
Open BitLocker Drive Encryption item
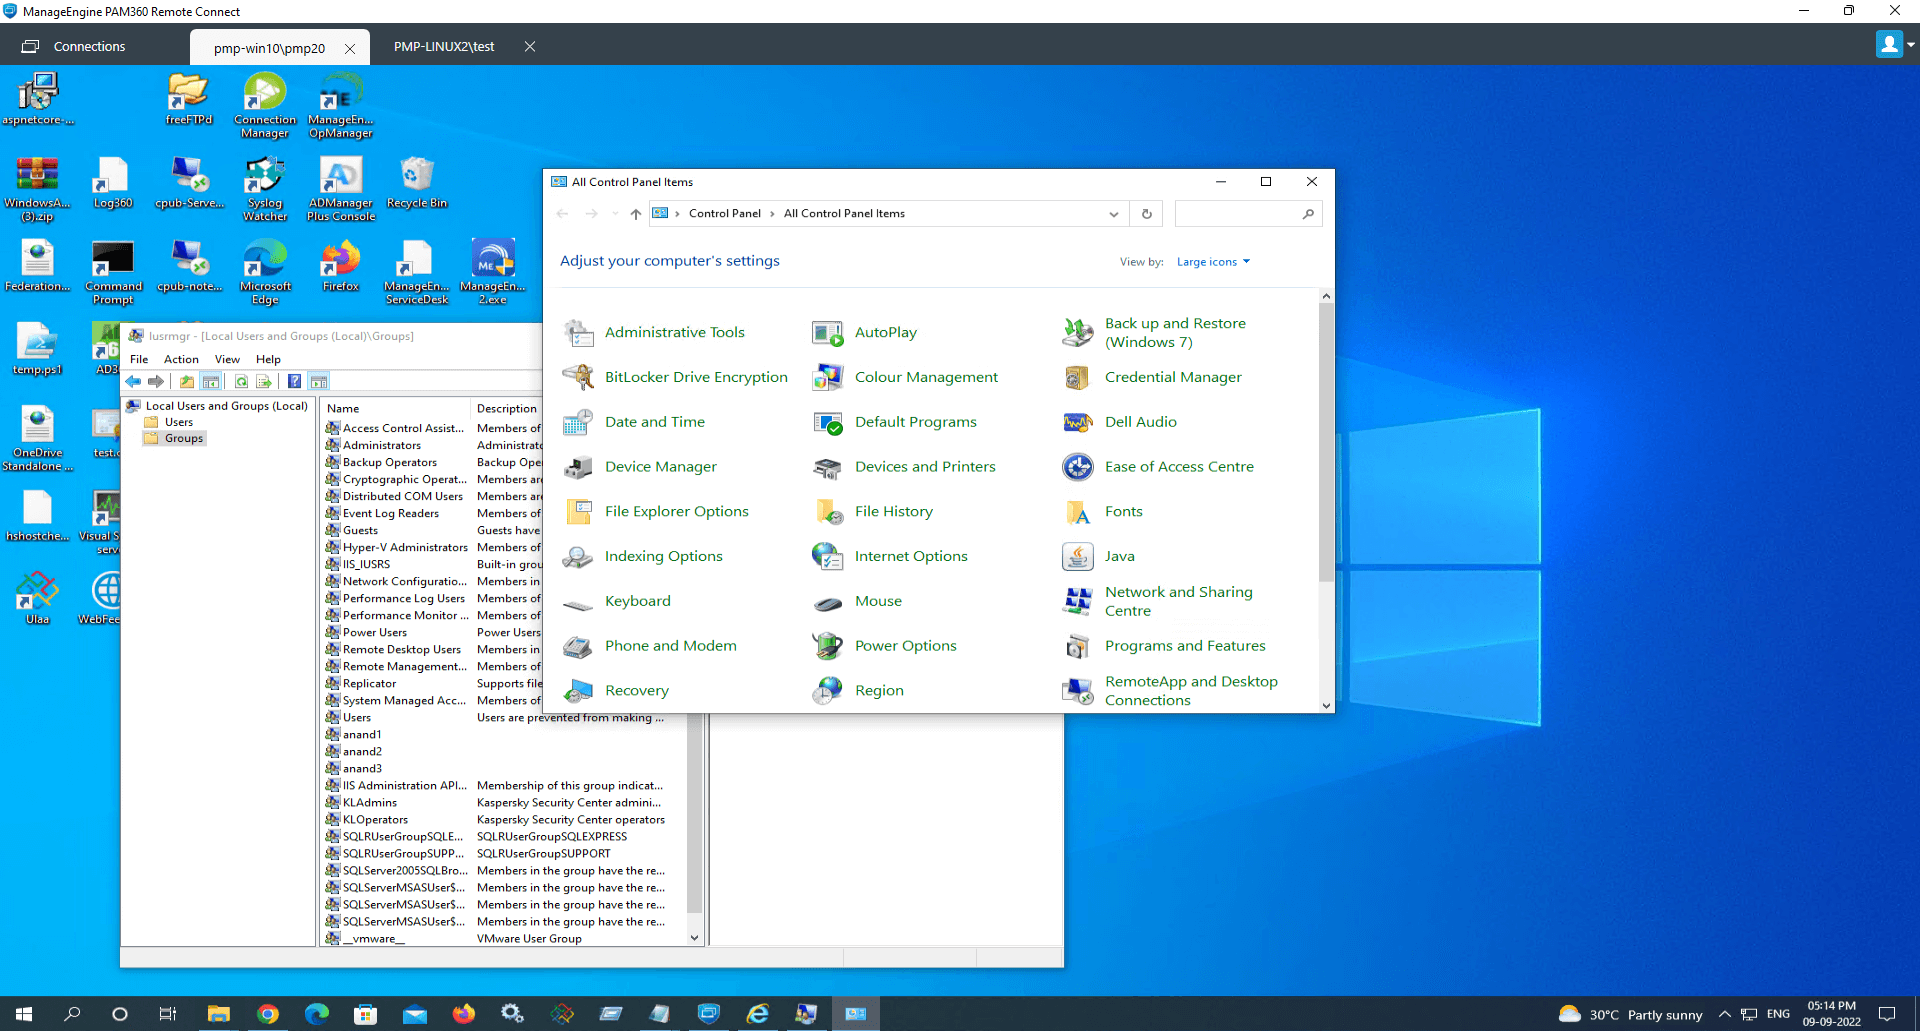coord(695,377)
